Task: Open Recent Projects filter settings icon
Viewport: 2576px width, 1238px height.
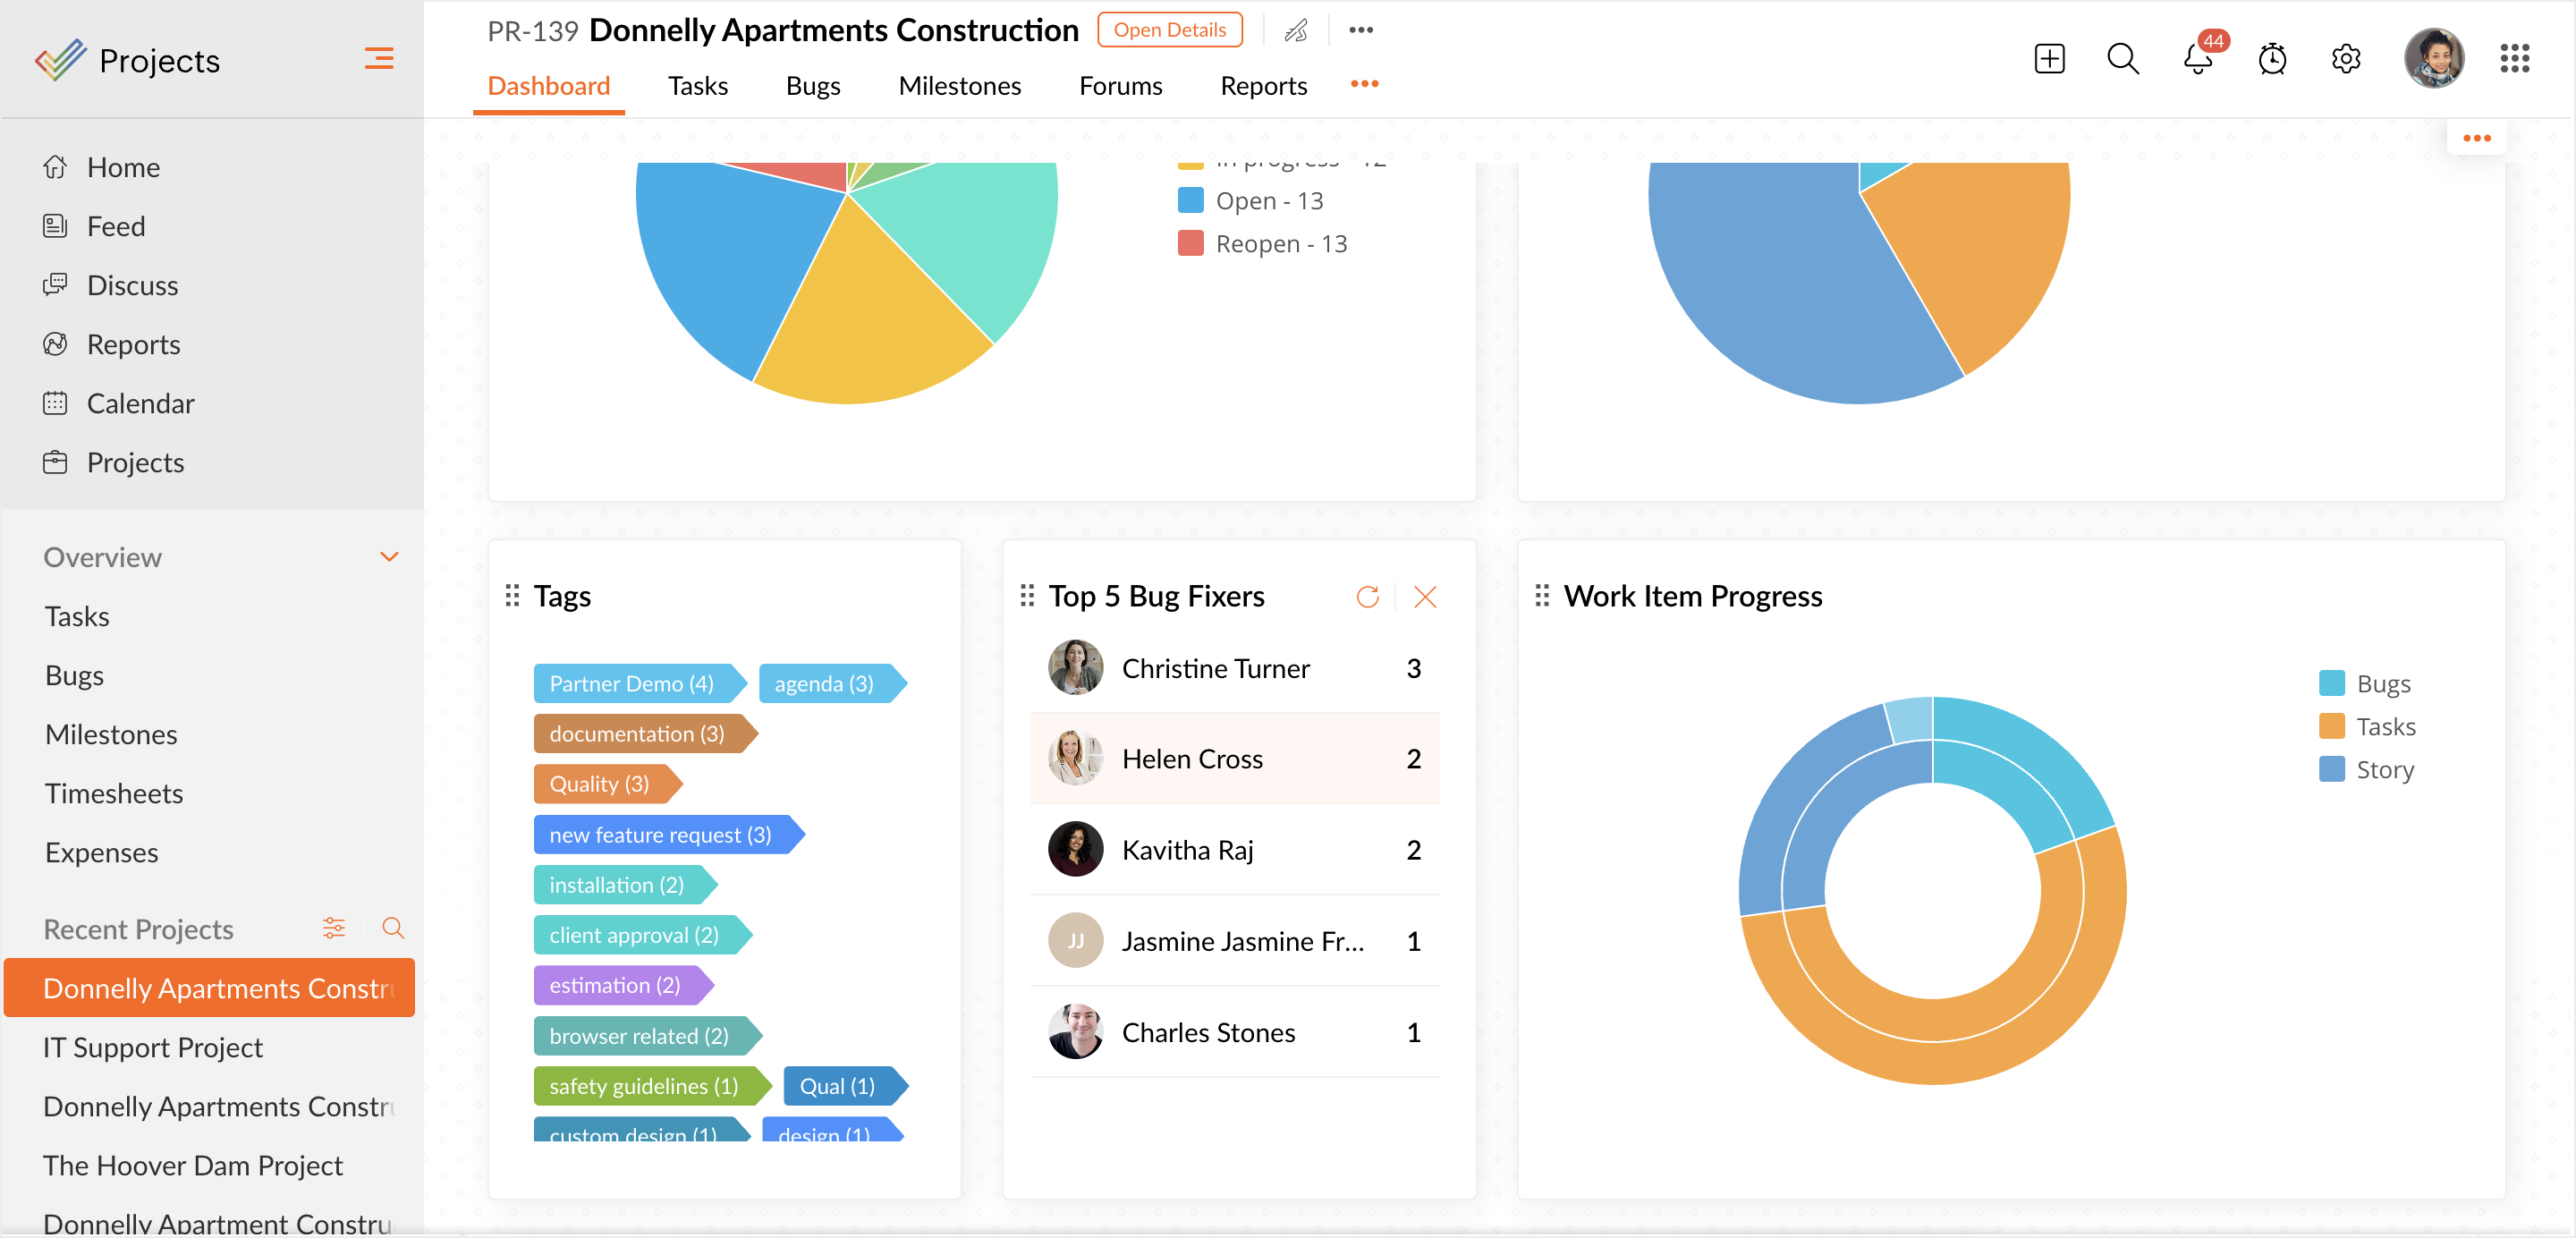Action: coord(334,928)
